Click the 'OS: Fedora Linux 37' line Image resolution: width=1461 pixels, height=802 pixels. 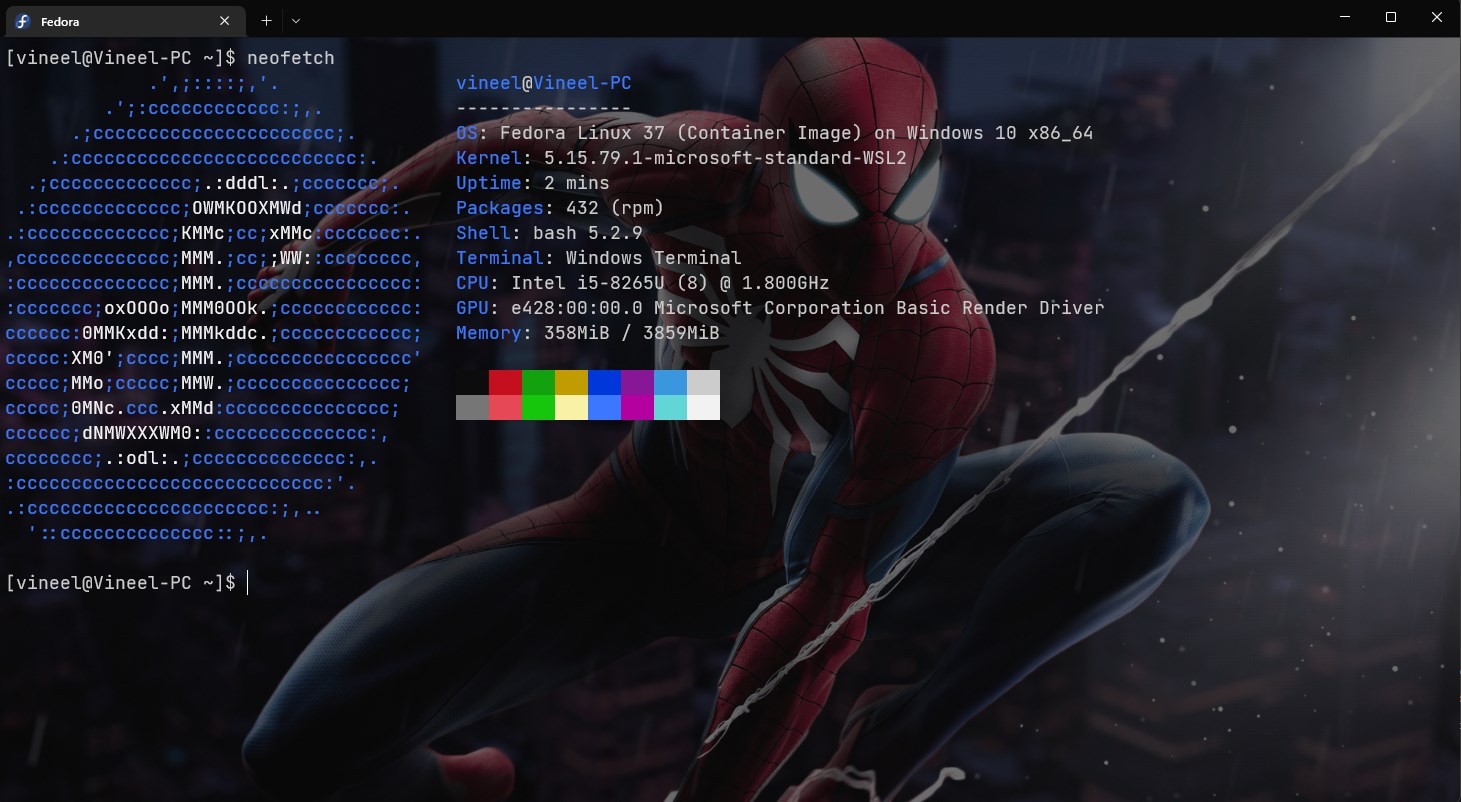(775, 133)
